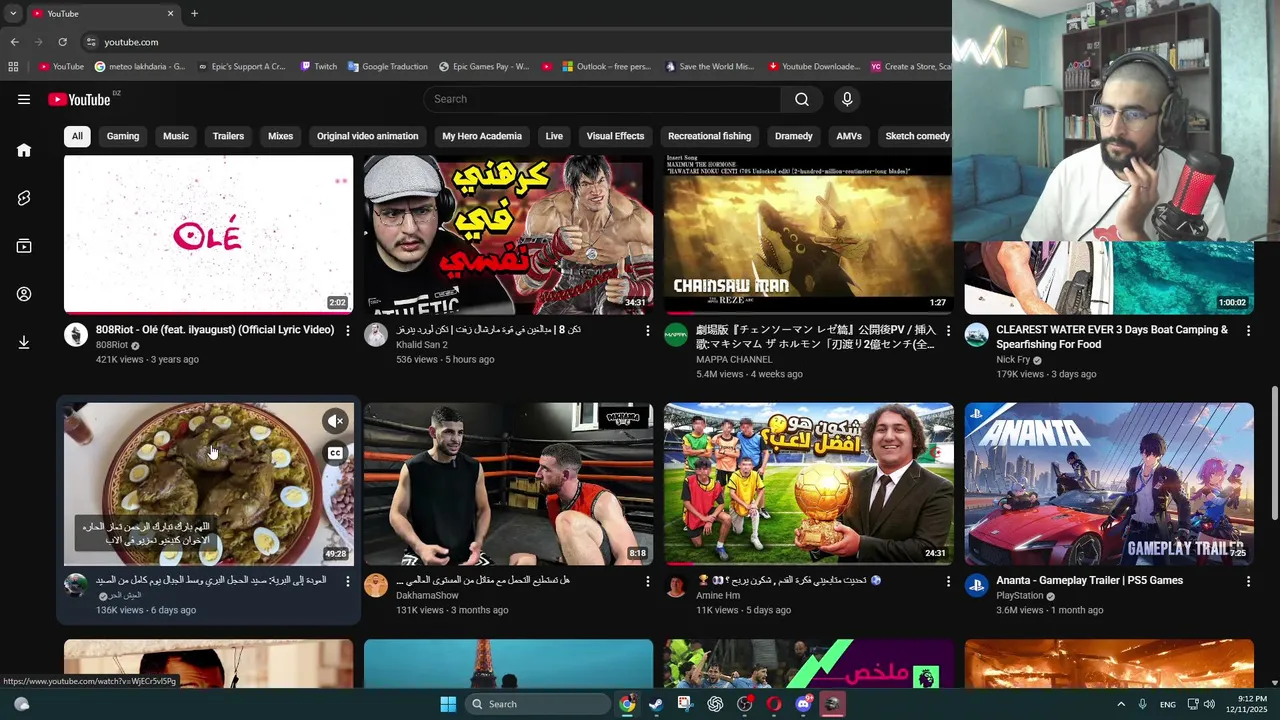1280x720 pixels.
Task: Select the Trailers filter chip
Action: (x=228, y=136)
